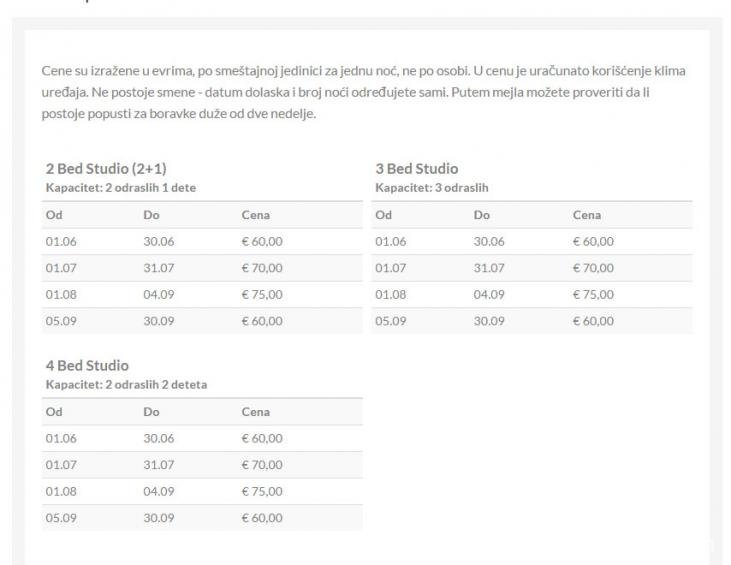Screen dimensions: 731x565
Task: Select the 3 Bed Studio heading
Action: coord(417,168)
